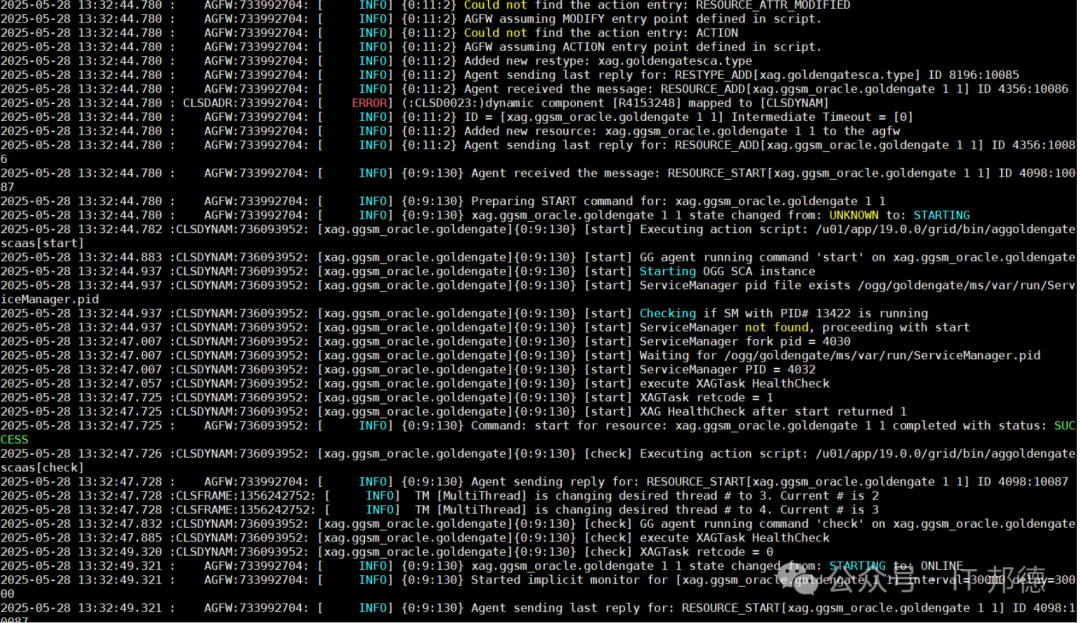Select 'ServiceManager fork pid = 4030' text
This screenshot has width=1080, height=623.
(745, 342)
